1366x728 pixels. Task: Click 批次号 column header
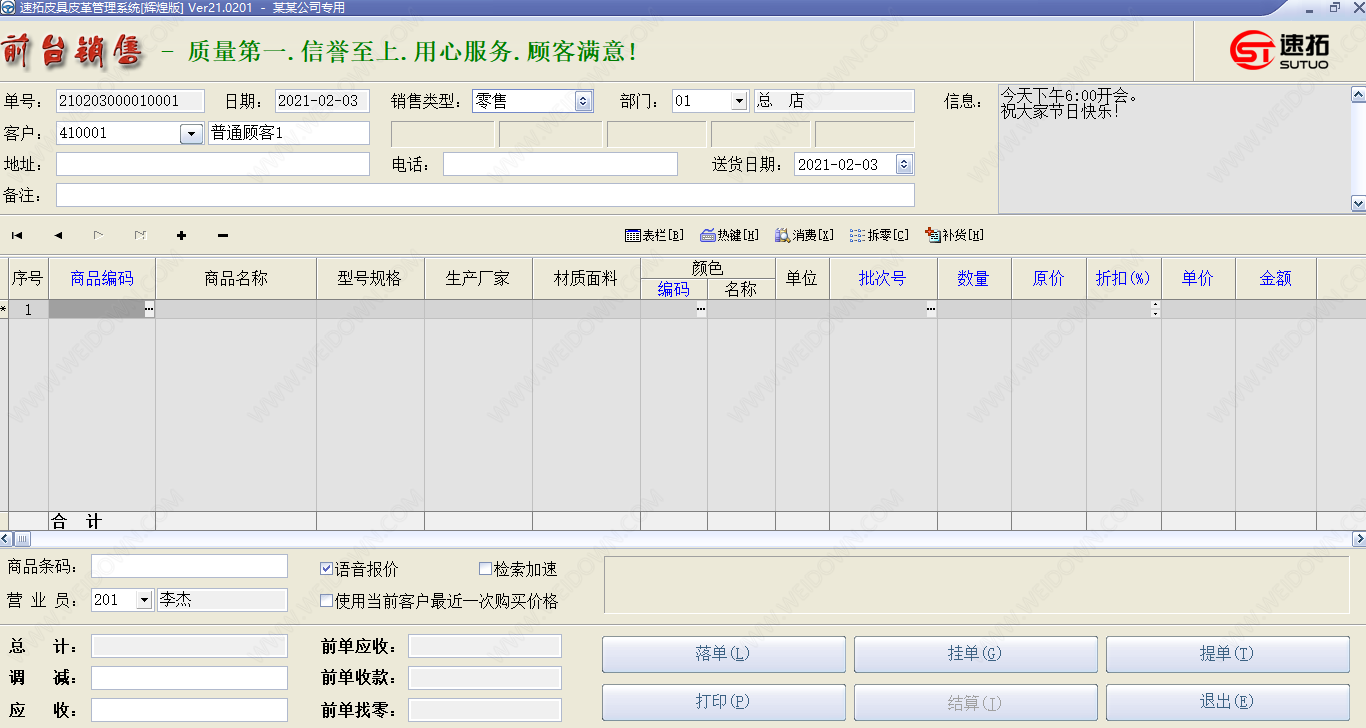pyautogui.click(x=883, y=279)
